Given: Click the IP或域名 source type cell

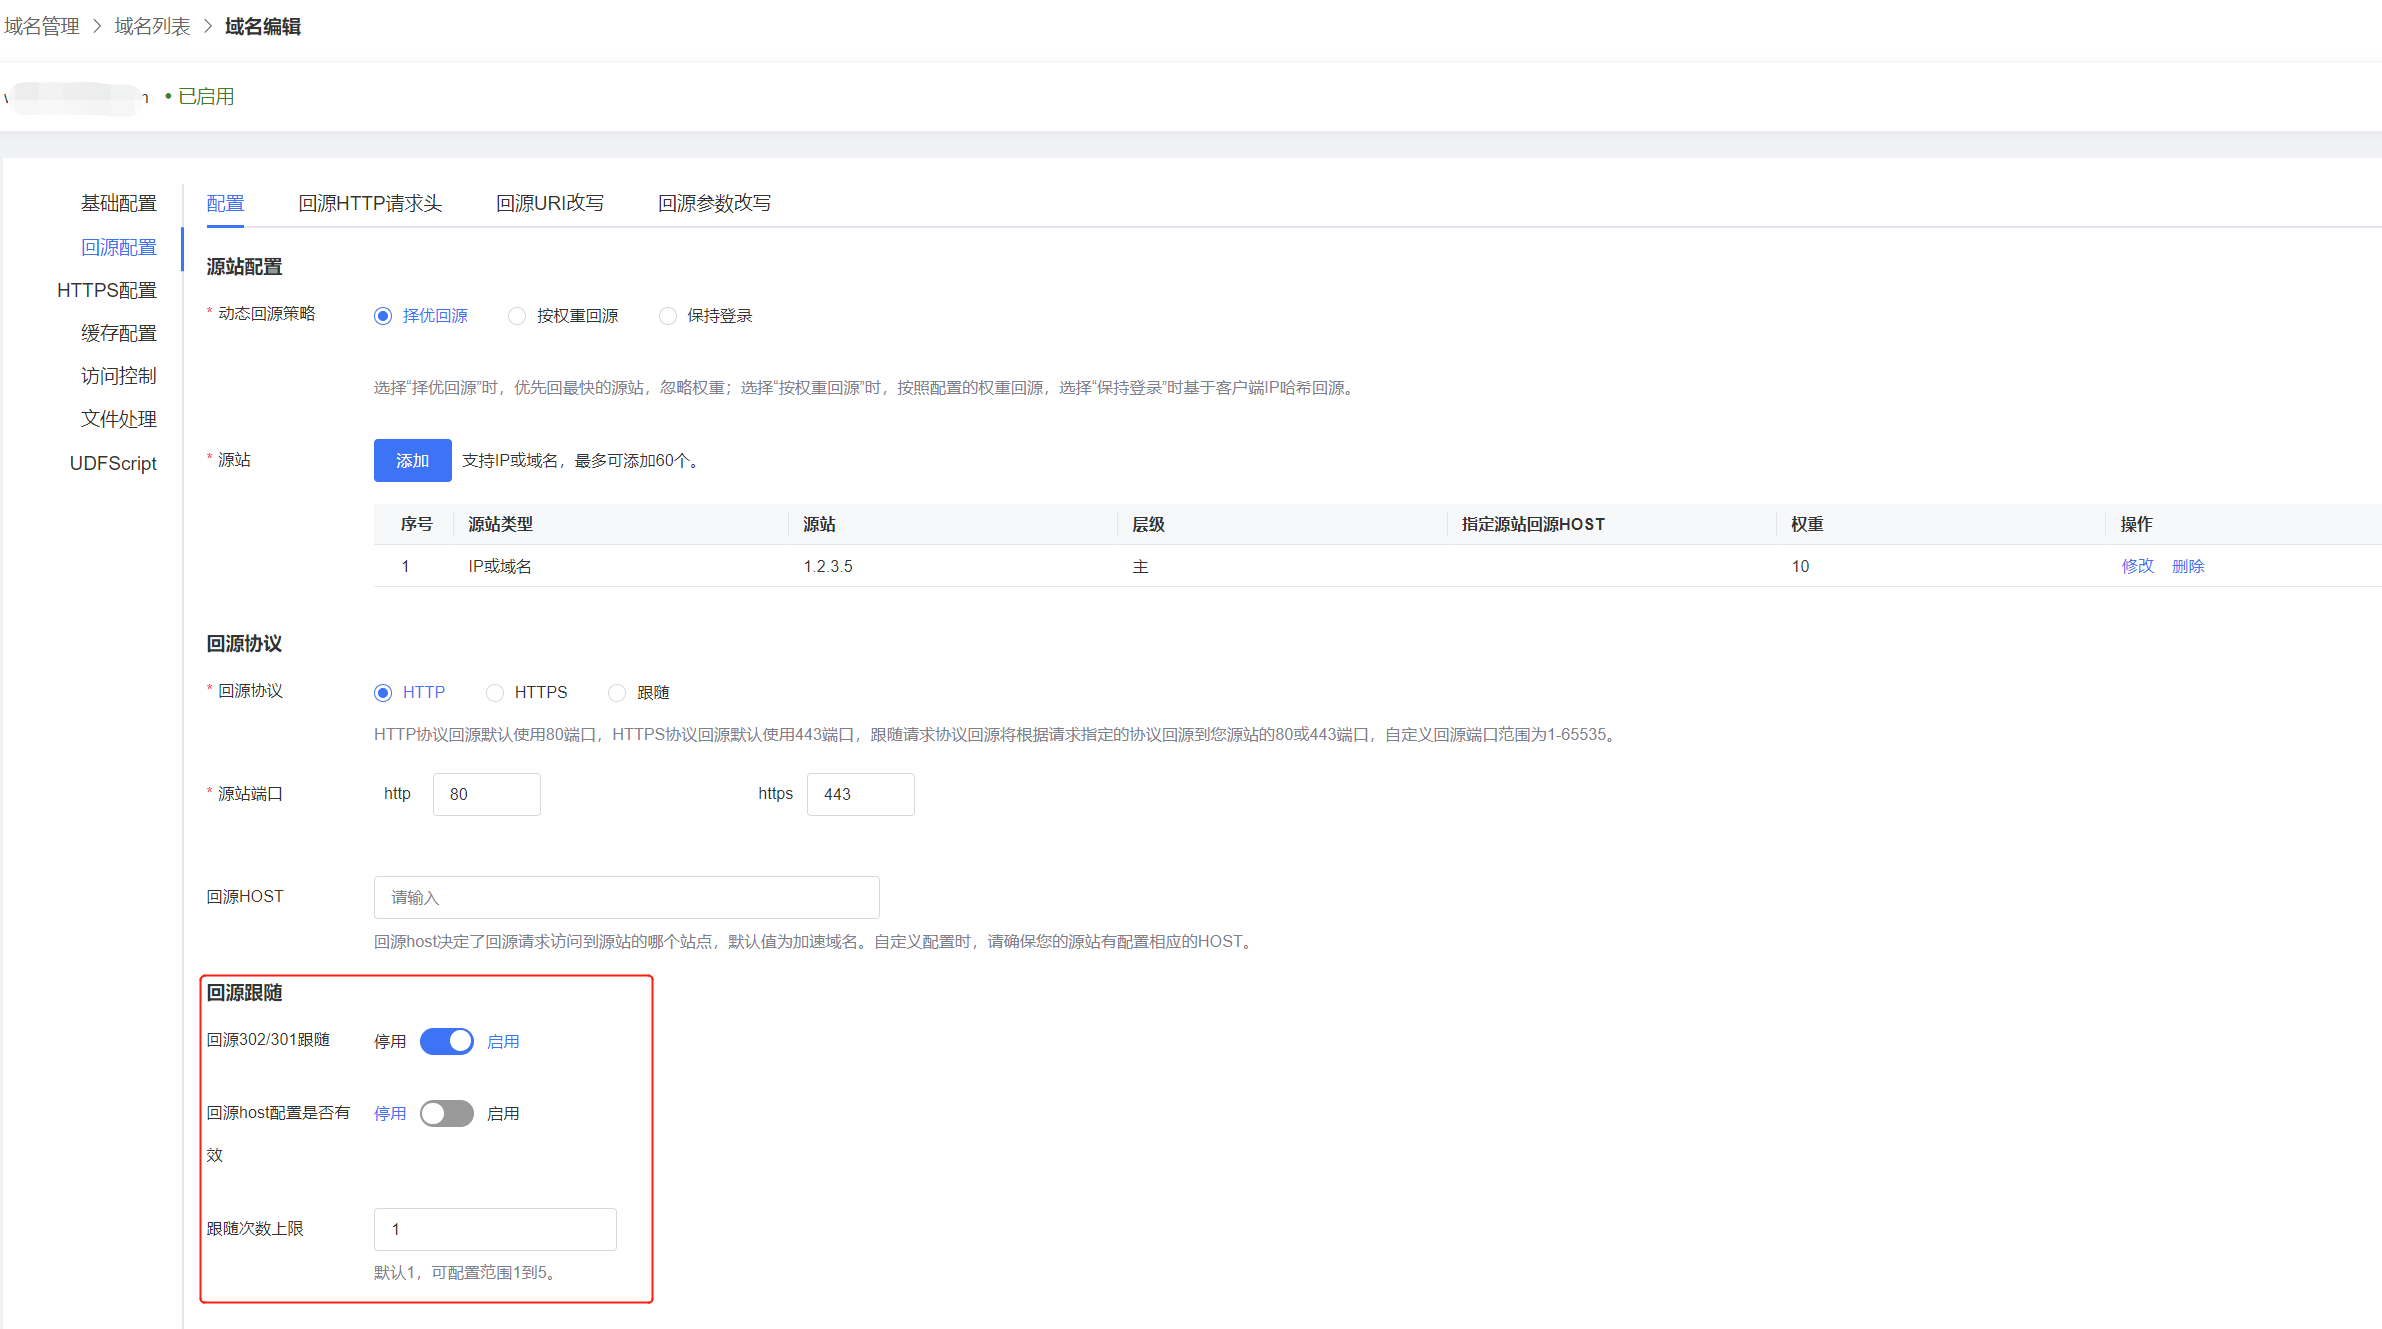Looking at the screenshot, I should click(500, 566).
